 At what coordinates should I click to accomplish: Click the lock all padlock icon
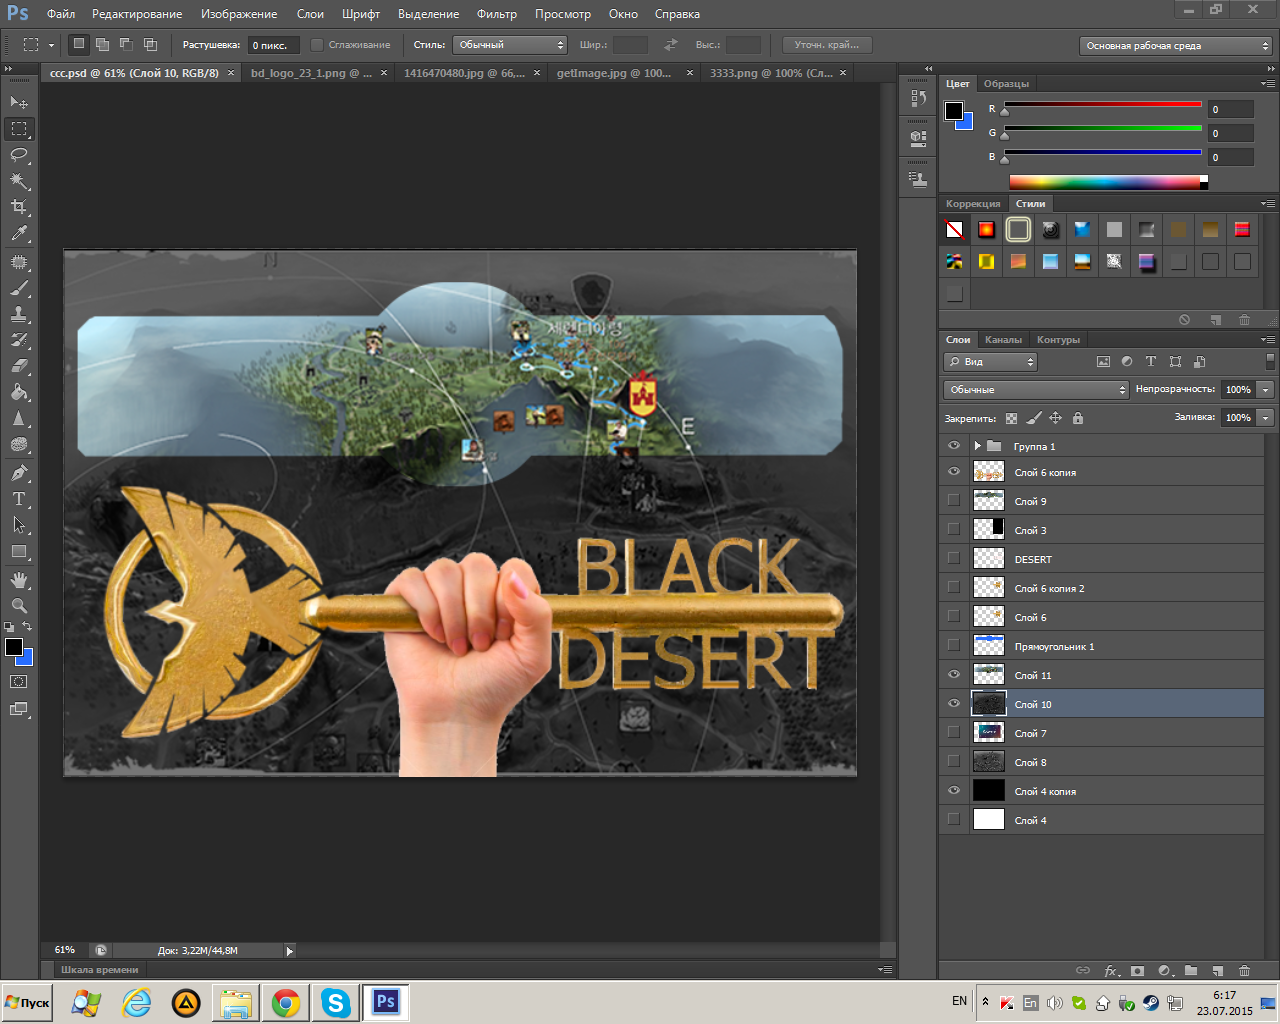click(x=1078, y=418)
